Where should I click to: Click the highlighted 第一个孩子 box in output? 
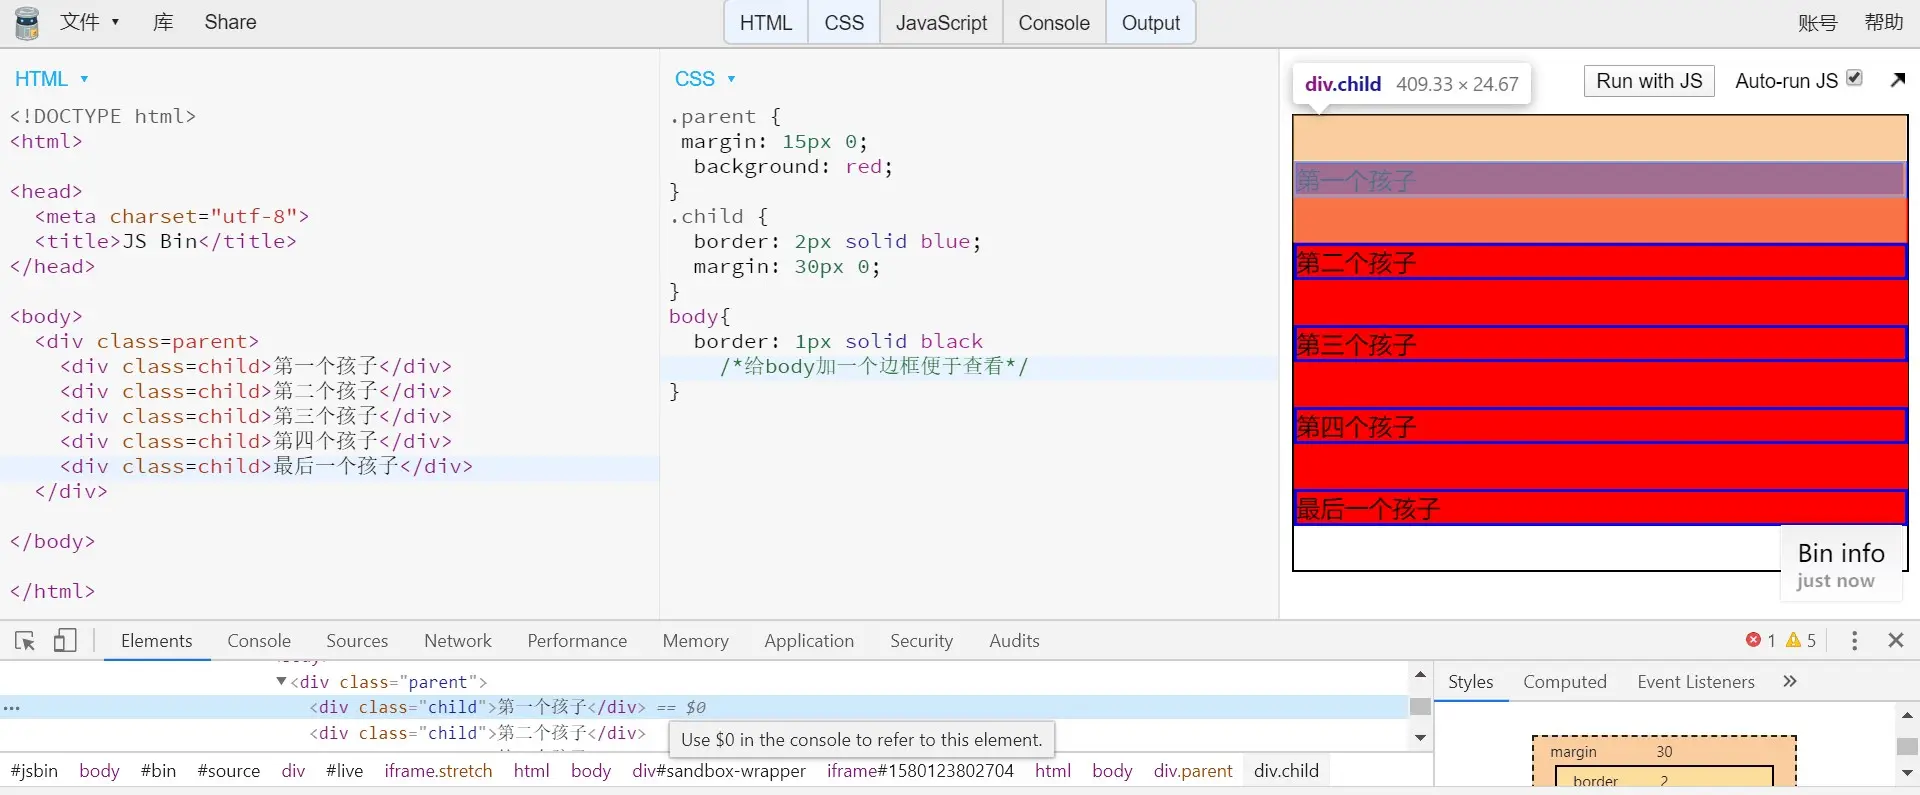[1600, 180]
